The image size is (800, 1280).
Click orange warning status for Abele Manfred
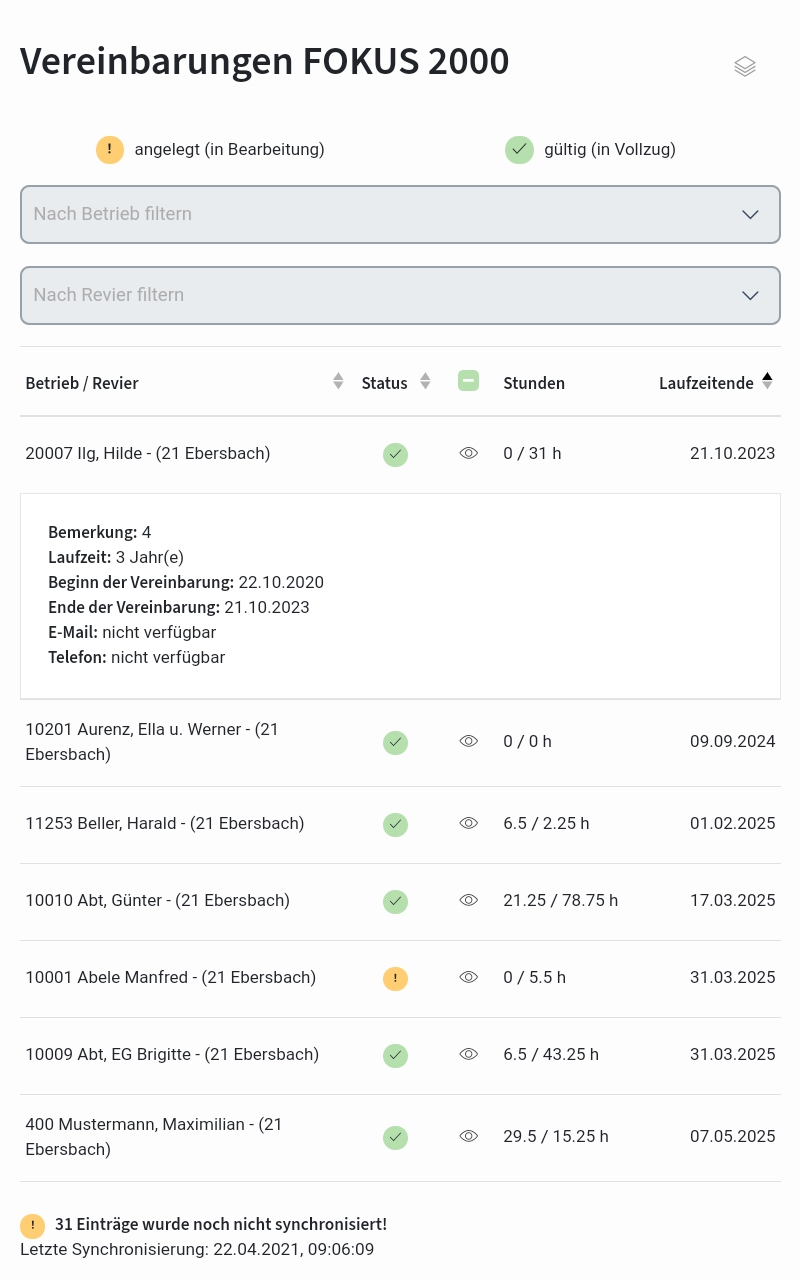coord(395,979)
